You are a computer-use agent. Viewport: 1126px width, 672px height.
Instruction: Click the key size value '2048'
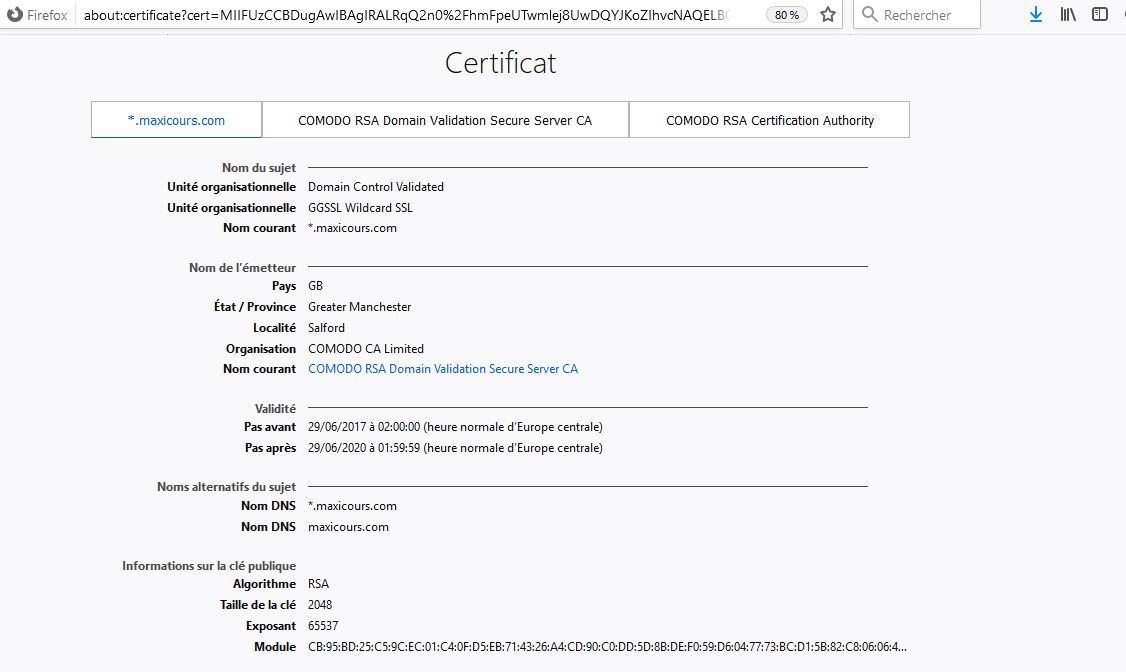(x=320, y=605)
